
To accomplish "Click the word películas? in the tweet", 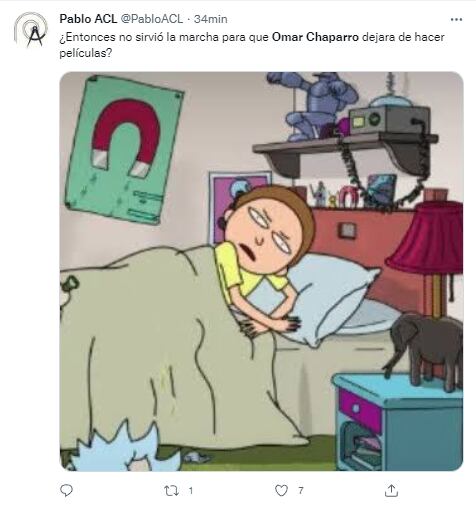I will pos(86,53).
